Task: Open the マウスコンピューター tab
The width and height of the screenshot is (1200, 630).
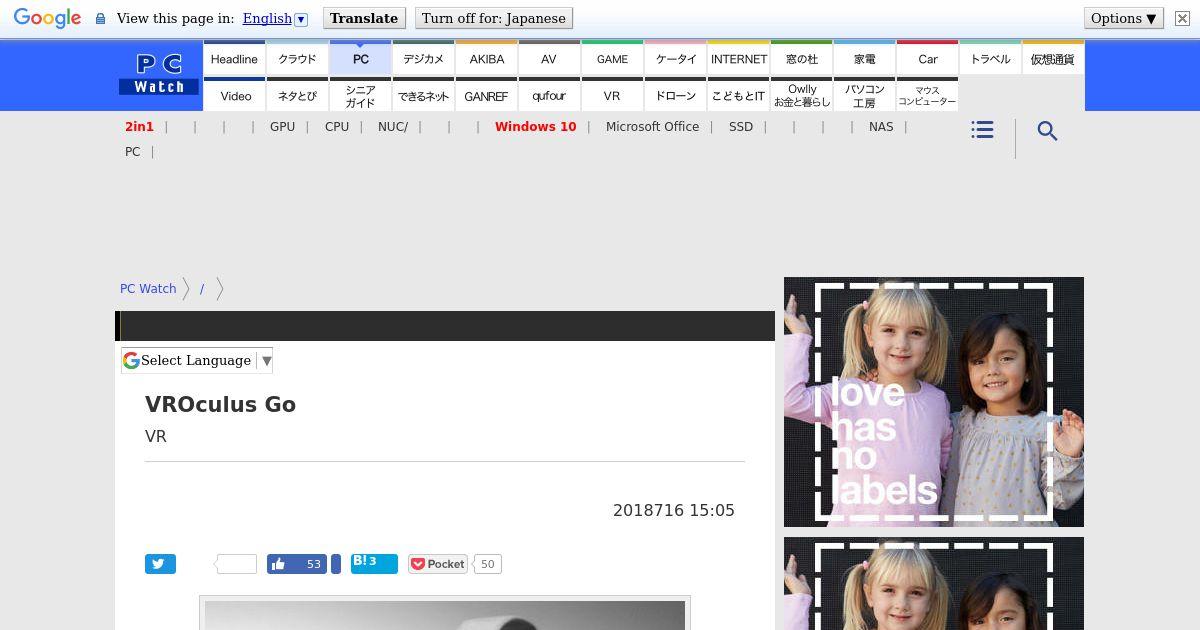Action: [x=927, y=95]
